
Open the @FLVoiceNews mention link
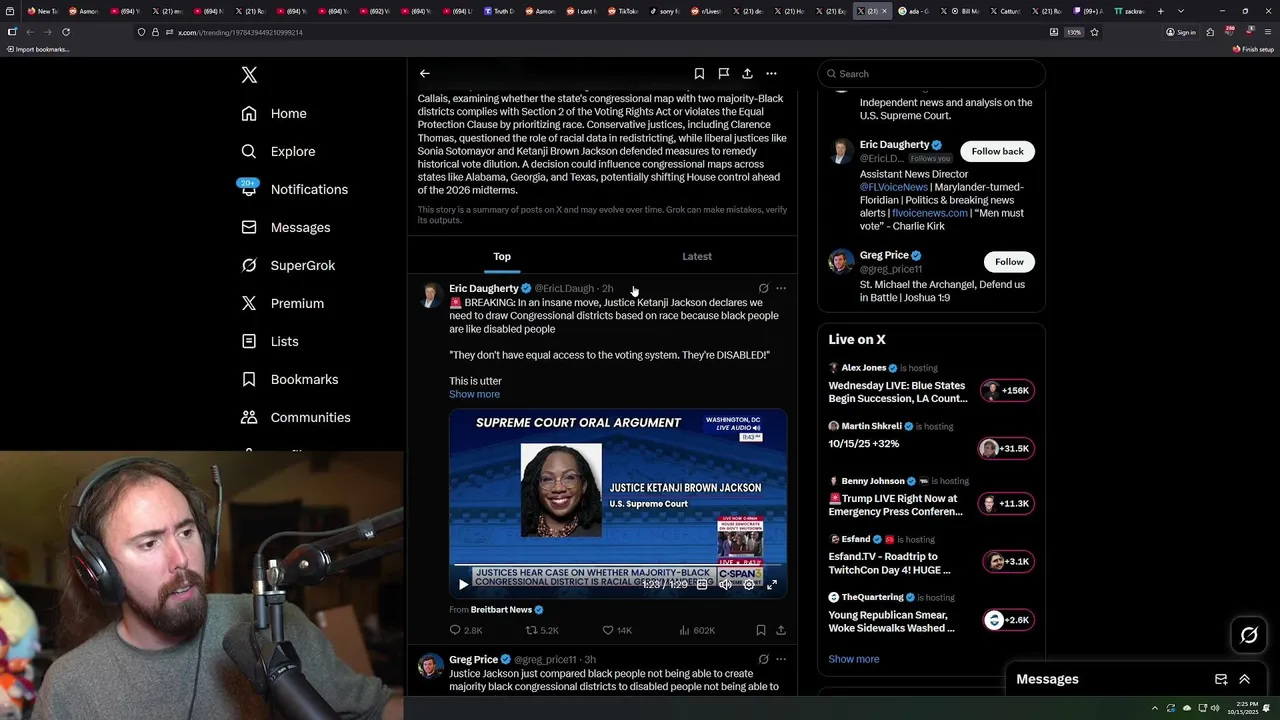pos(893,187)
